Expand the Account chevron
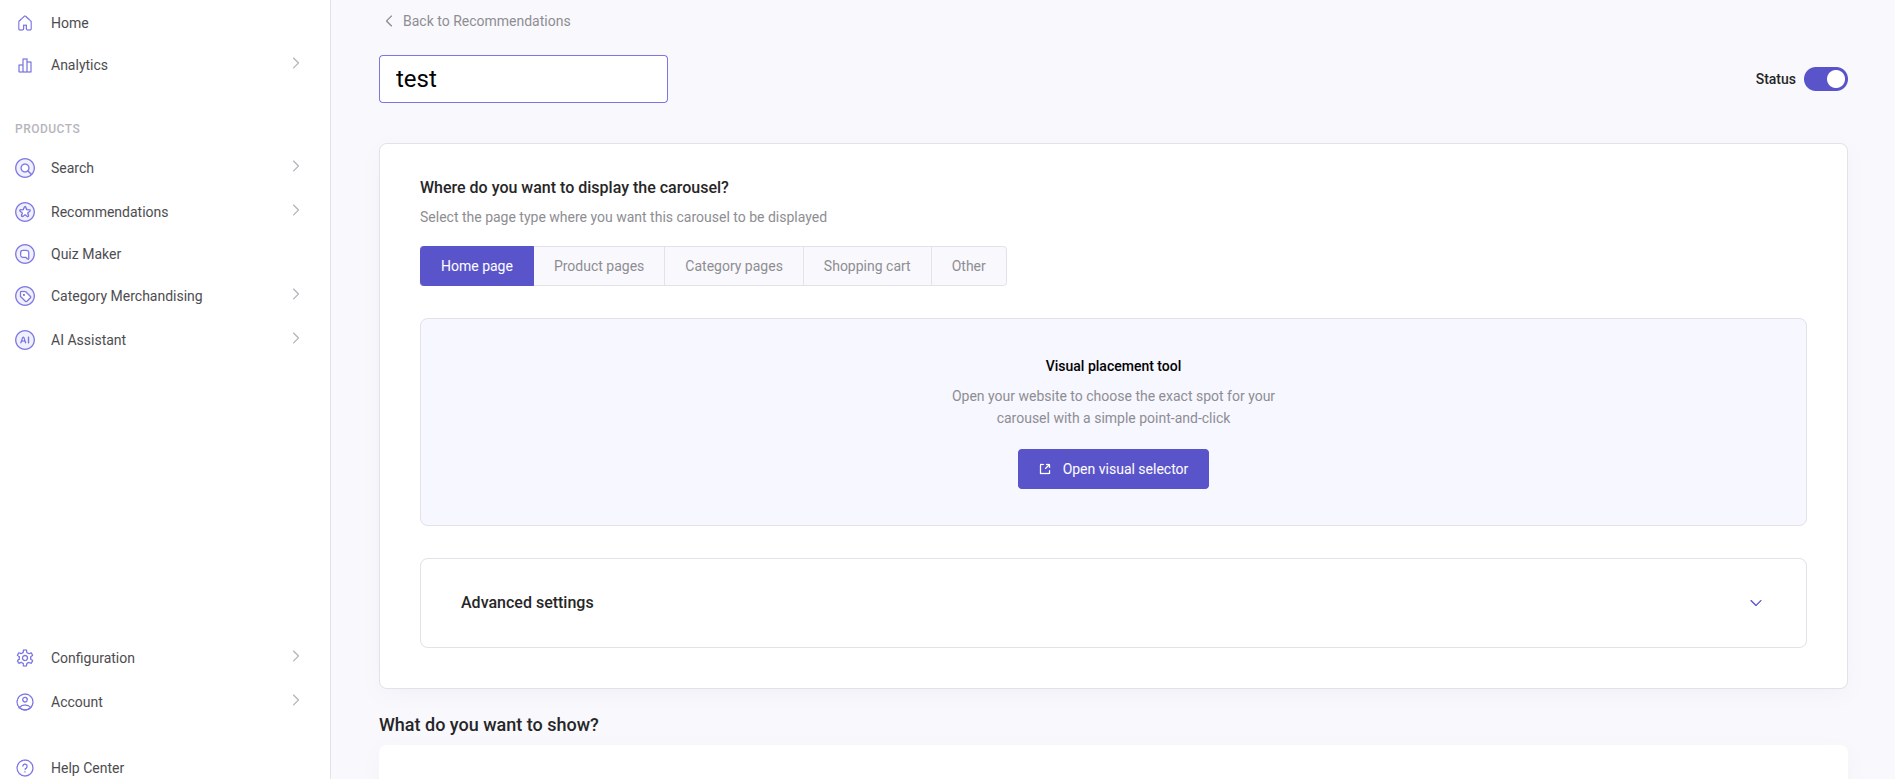1895x779 pixels. point(296,700)
